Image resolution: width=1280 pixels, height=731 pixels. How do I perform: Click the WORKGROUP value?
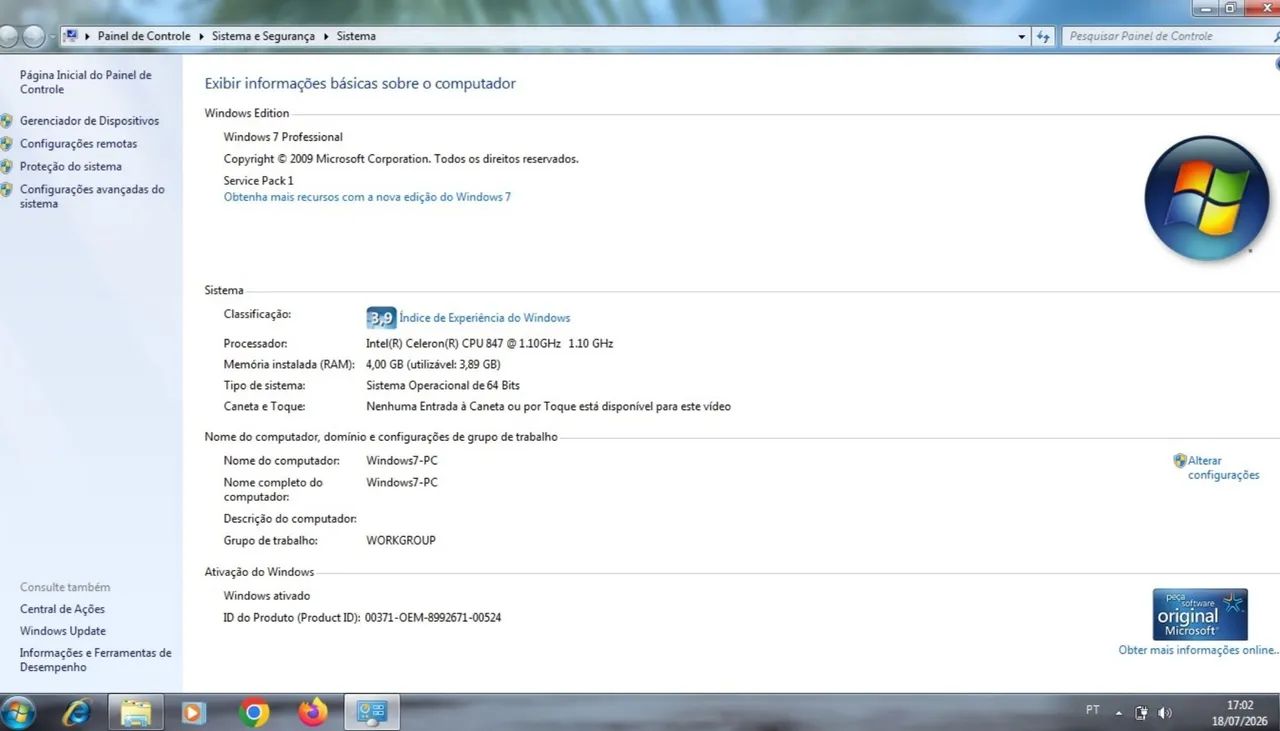pyautogui.click(x=401, y=540)
